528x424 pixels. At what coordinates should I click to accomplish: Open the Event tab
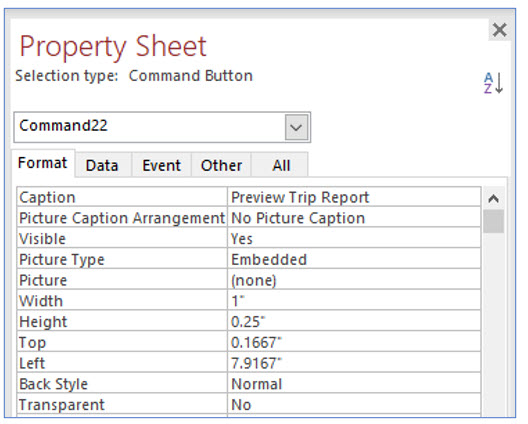pos(162,165)
